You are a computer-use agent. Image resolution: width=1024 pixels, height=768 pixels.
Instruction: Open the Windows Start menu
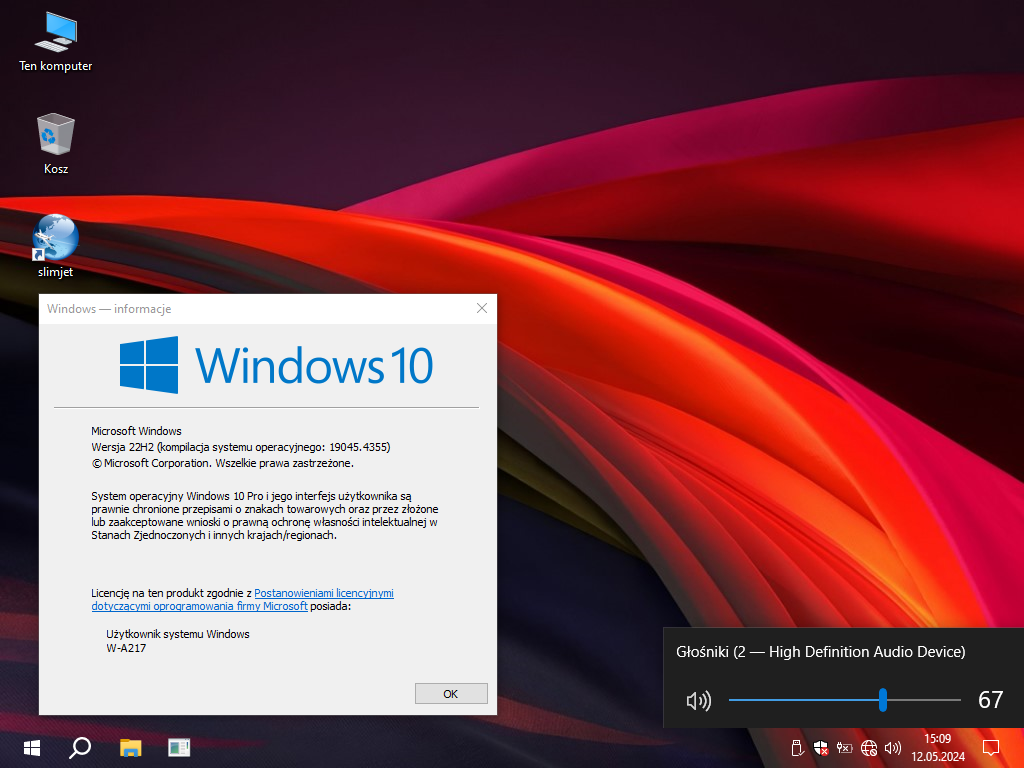31,747
